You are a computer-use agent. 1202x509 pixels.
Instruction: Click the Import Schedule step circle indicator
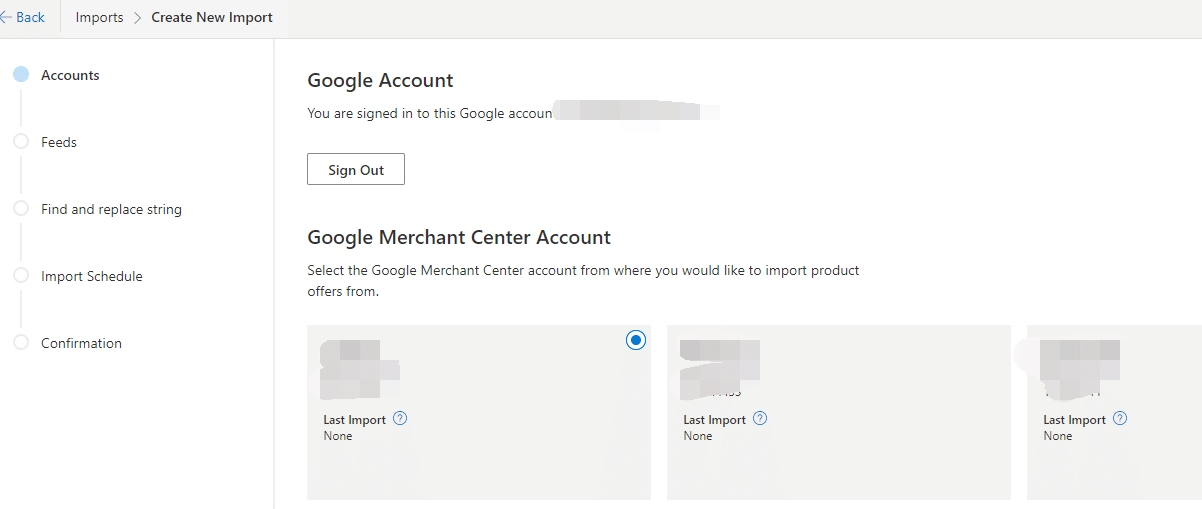point(21,276)
